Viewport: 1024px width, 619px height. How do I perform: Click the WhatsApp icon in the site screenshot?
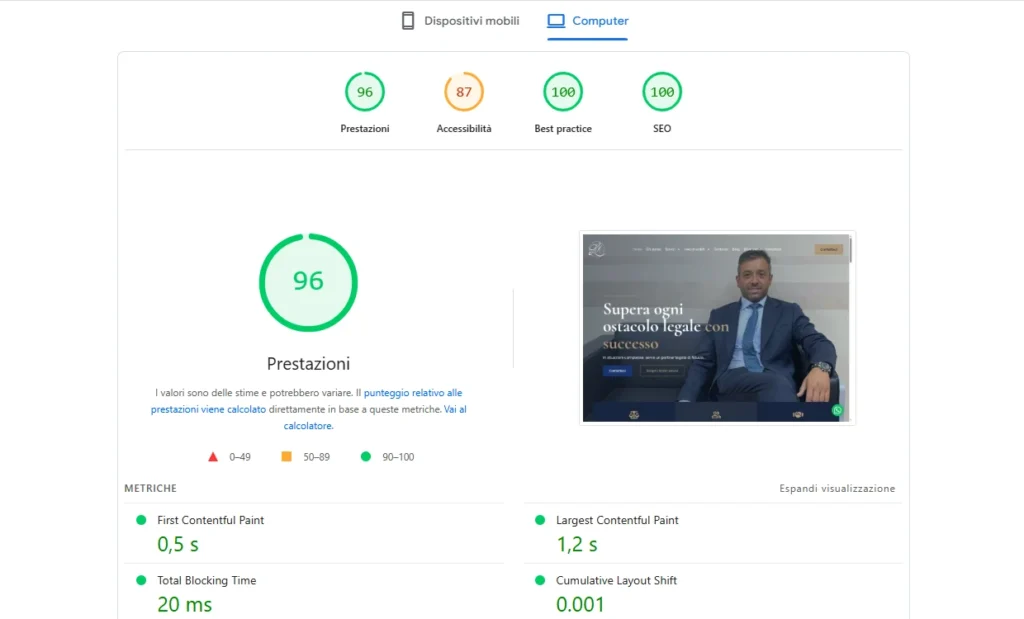(837, 410)
